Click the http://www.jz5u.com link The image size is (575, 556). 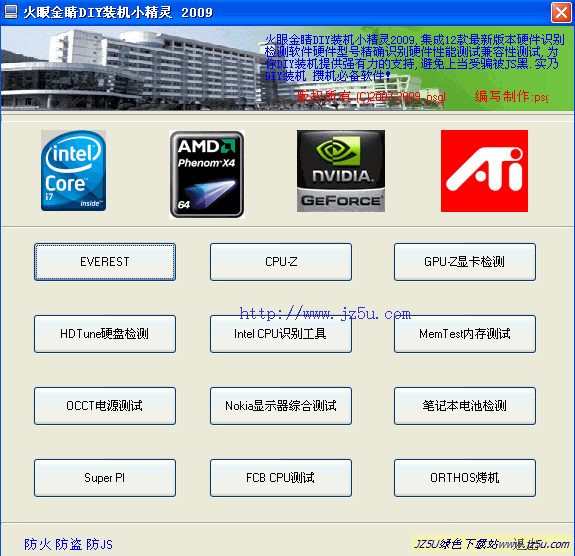click(325, 314)
